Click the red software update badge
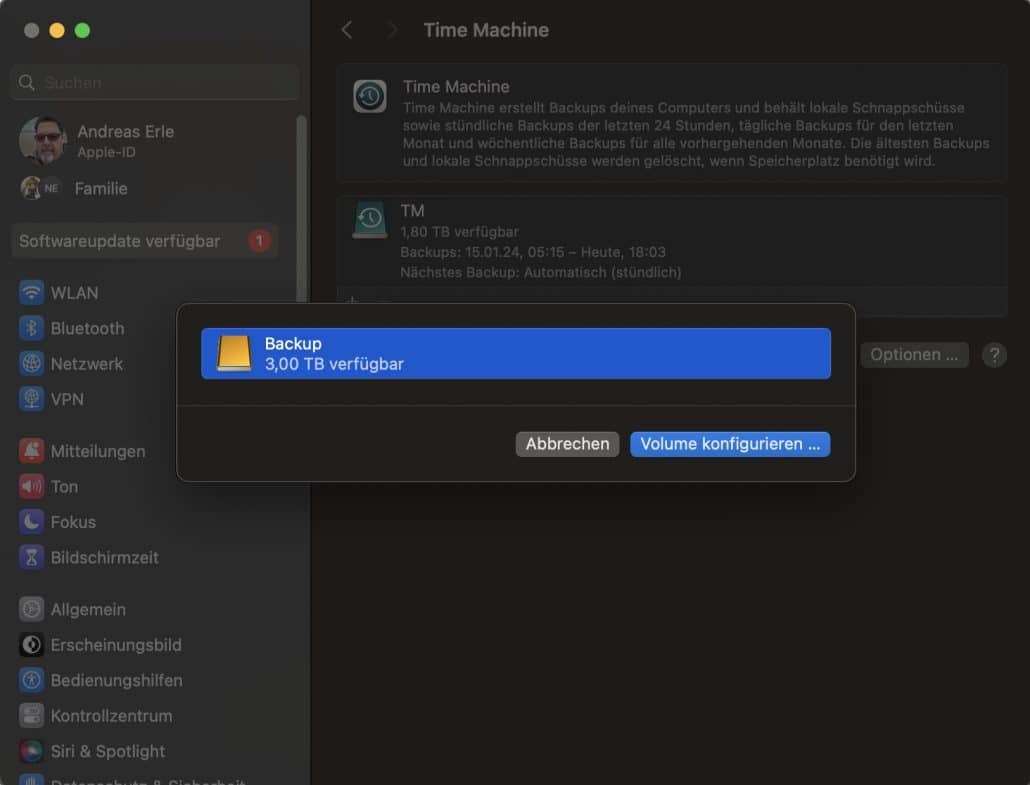The height and width of the screenshot is (785, 1030). pos(259,241)
